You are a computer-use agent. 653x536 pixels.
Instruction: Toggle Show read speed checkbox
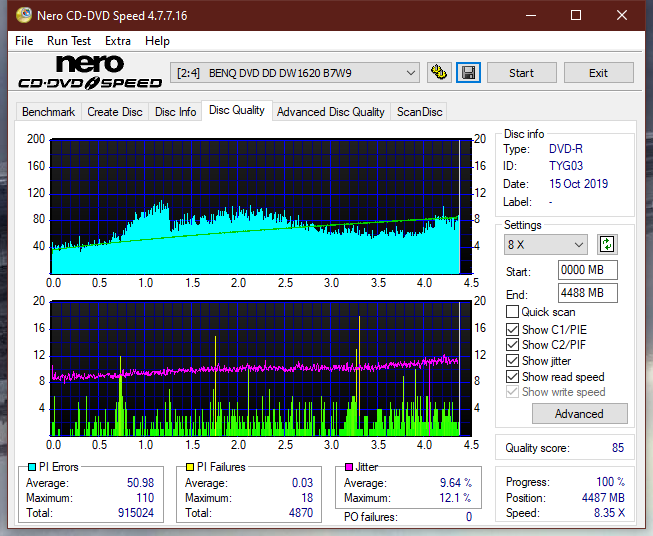pos(512,376)
